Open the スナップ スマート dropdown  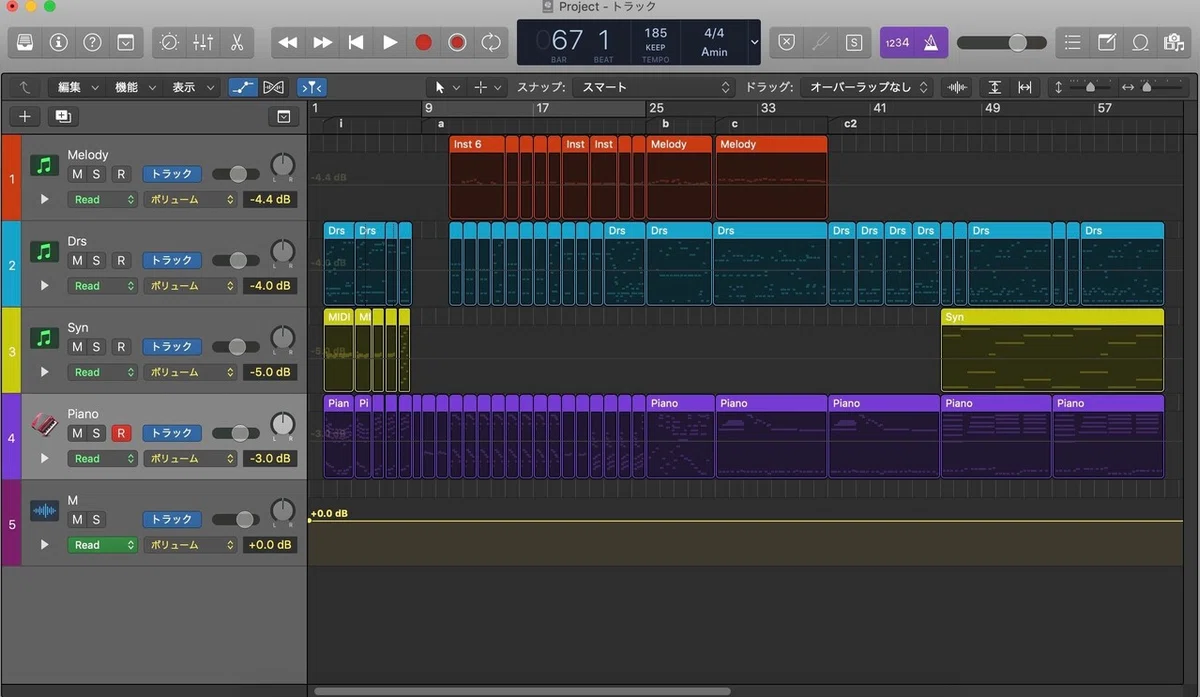pos(655,87)
